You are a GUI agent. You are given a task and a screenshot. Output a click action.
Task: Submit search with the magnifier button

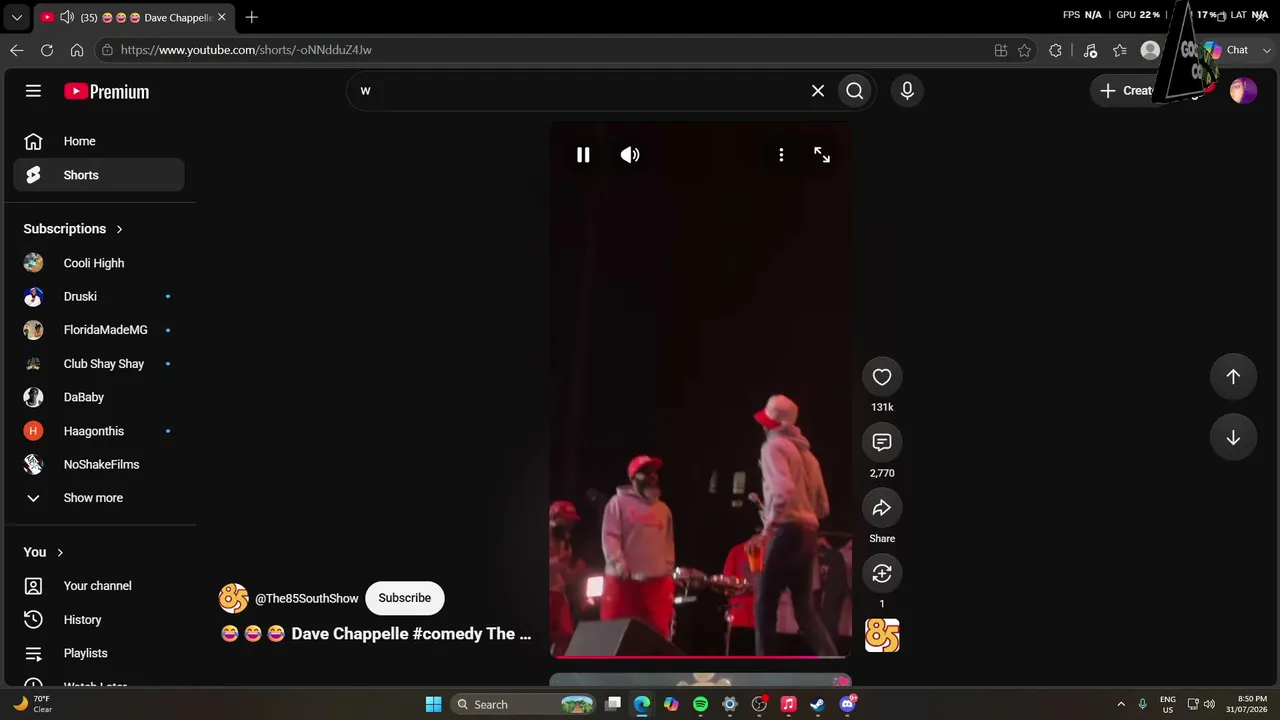(x=855, y=91)
